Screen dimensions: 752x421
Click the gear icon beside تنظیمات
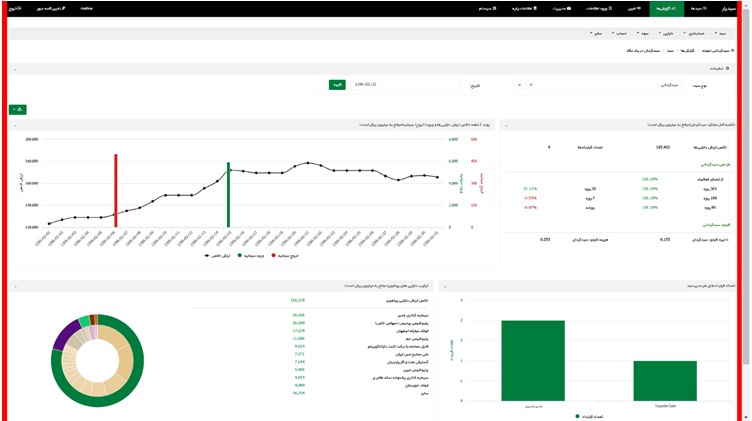(x=728, y=69)
